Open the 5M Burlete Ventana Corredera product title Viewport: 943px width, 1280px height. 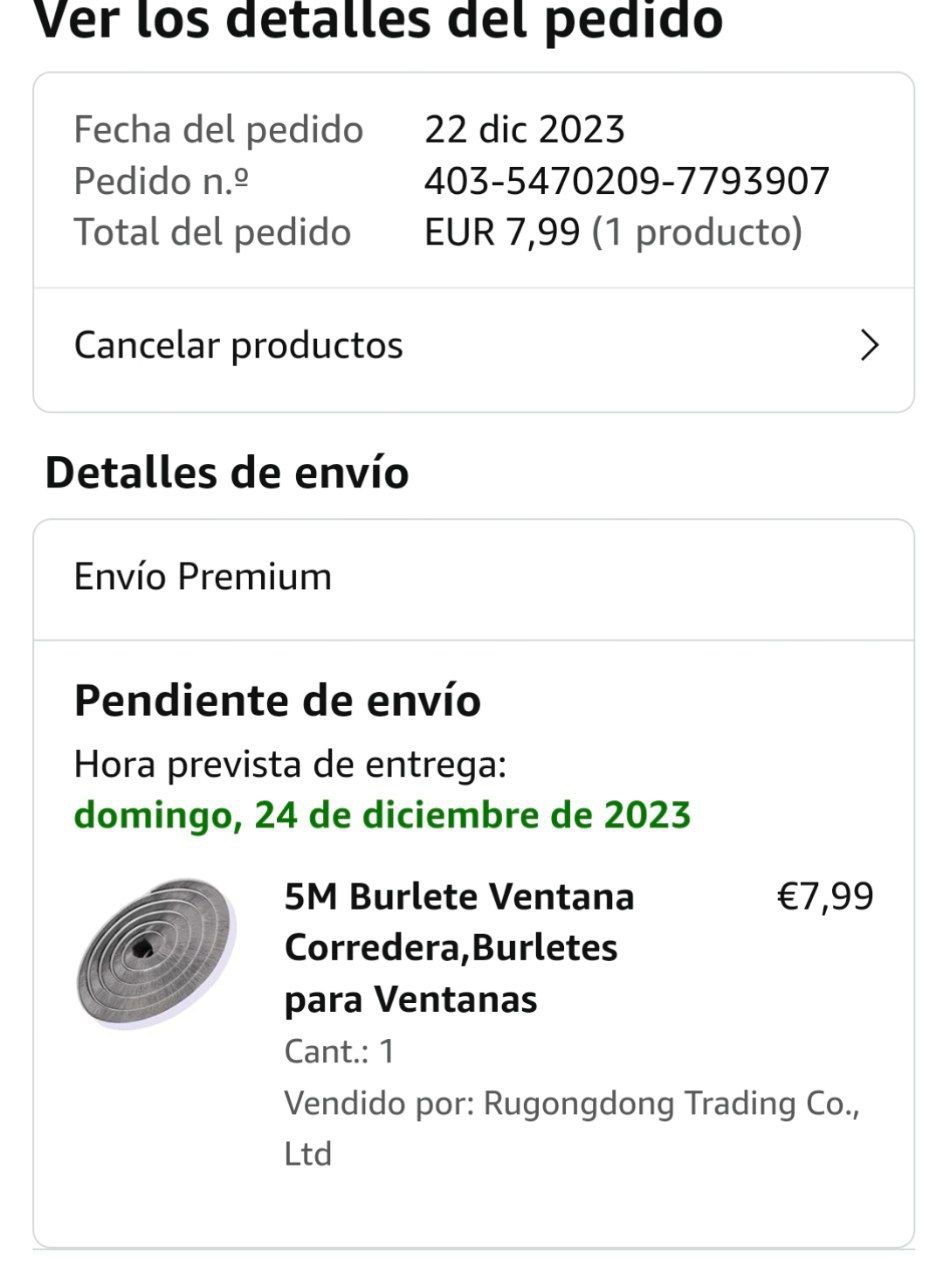point(459,947)
